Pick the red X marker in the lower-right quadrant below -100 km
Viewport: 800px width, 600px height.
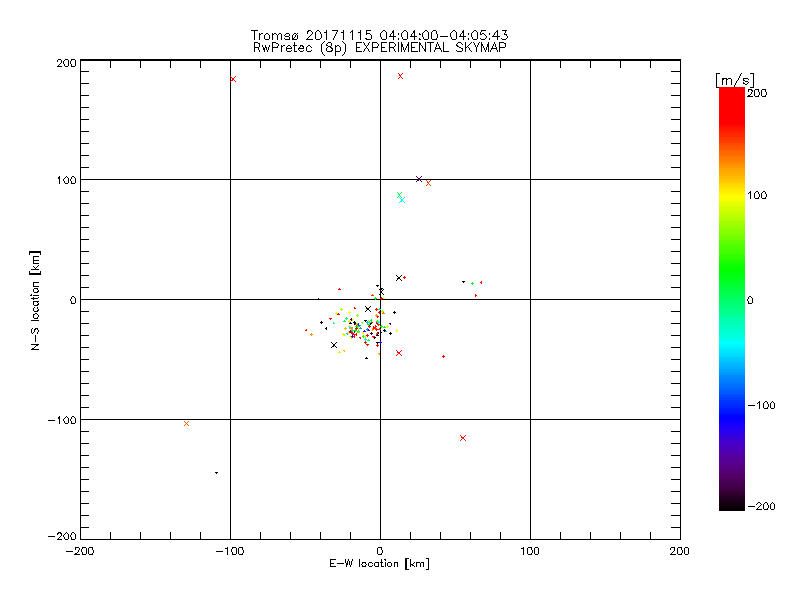coord(462,438)
